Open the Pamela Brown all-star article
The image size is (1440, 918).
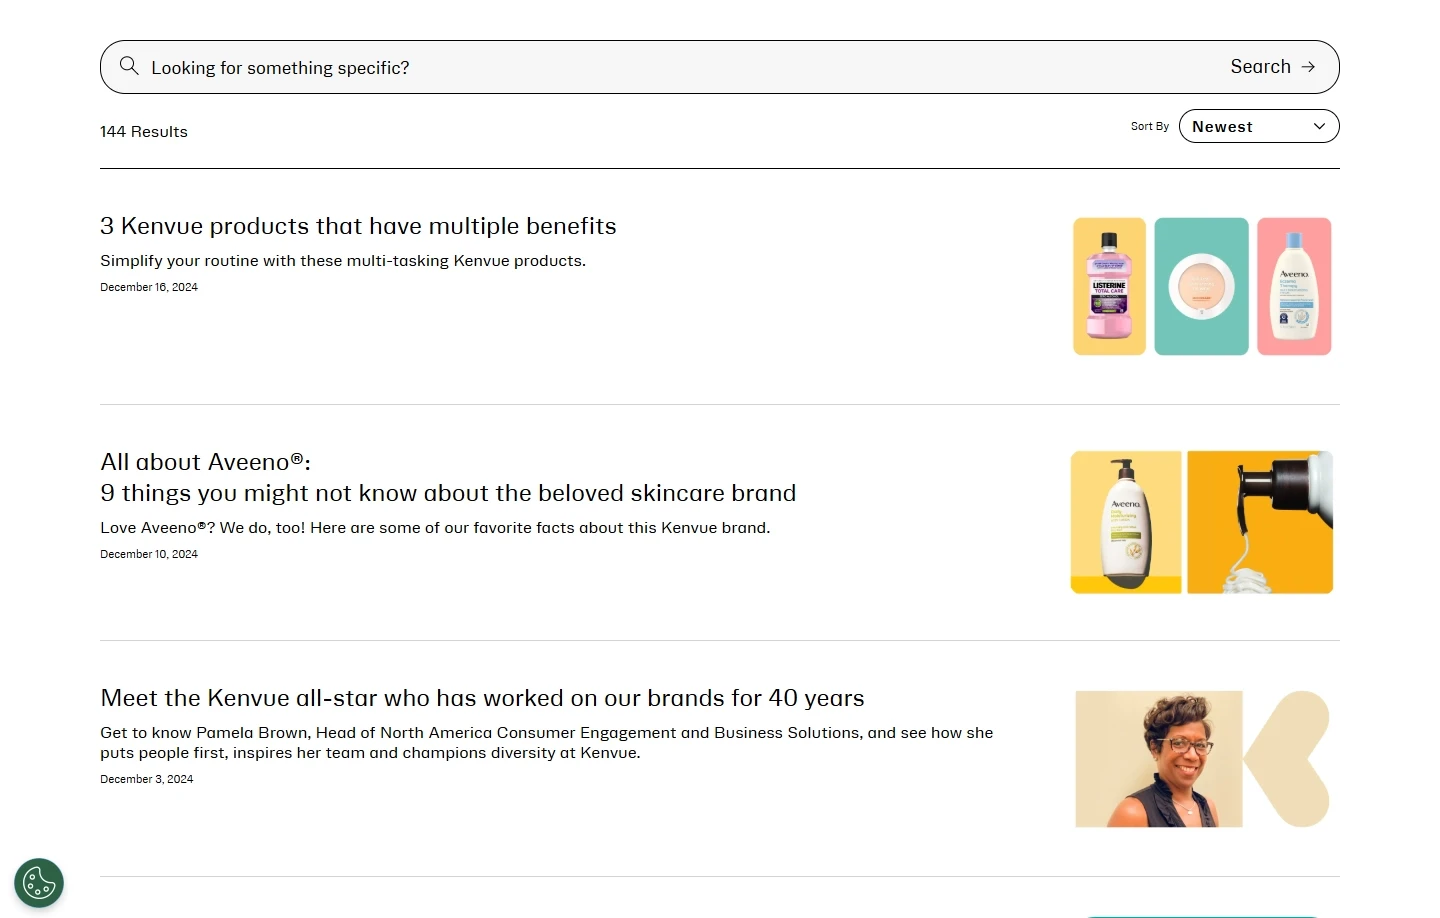point(482,698)
